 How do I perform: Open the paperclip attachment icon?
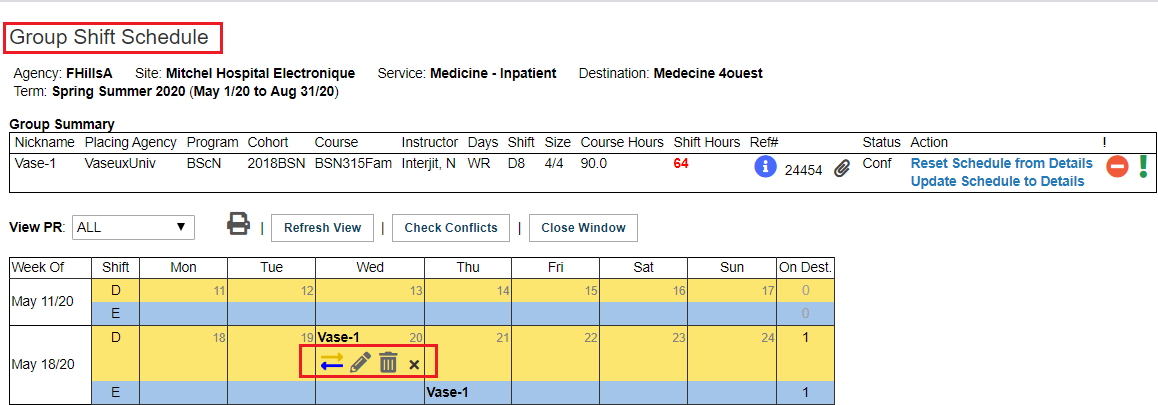841,170
